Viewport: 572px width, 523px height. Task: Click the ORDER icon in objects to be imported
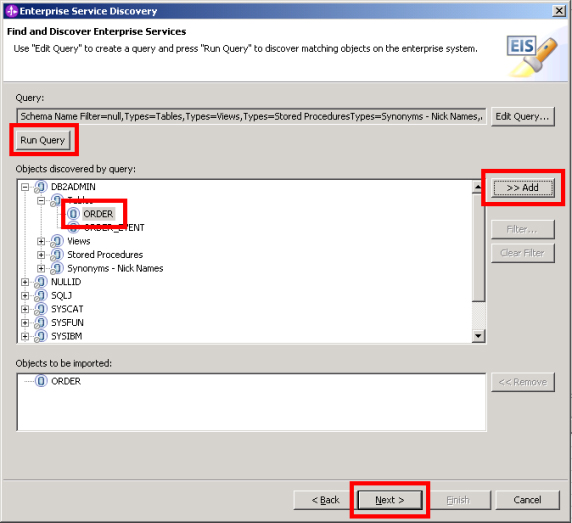(41, 381)
